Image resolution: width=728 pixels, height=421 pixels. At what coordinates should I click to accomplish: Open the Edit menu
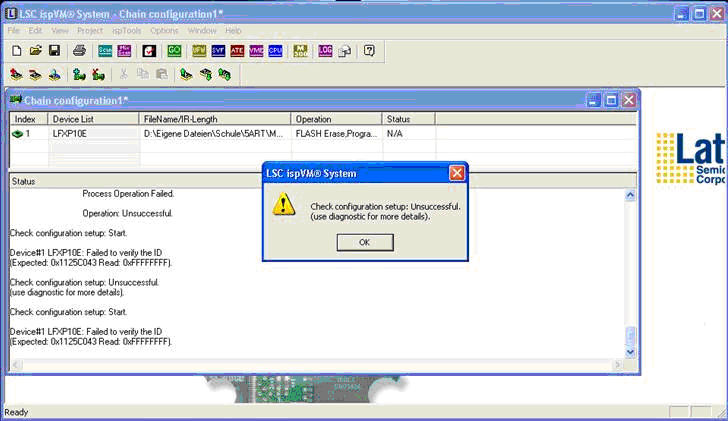(35, 31)
